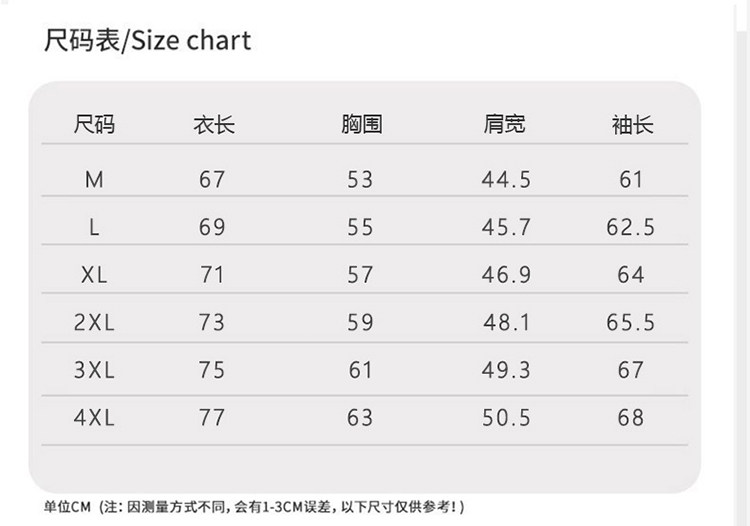
Task: Click the 44.5 shoulder width for size M
Action: pyautogui.click(x=506, y=180)
